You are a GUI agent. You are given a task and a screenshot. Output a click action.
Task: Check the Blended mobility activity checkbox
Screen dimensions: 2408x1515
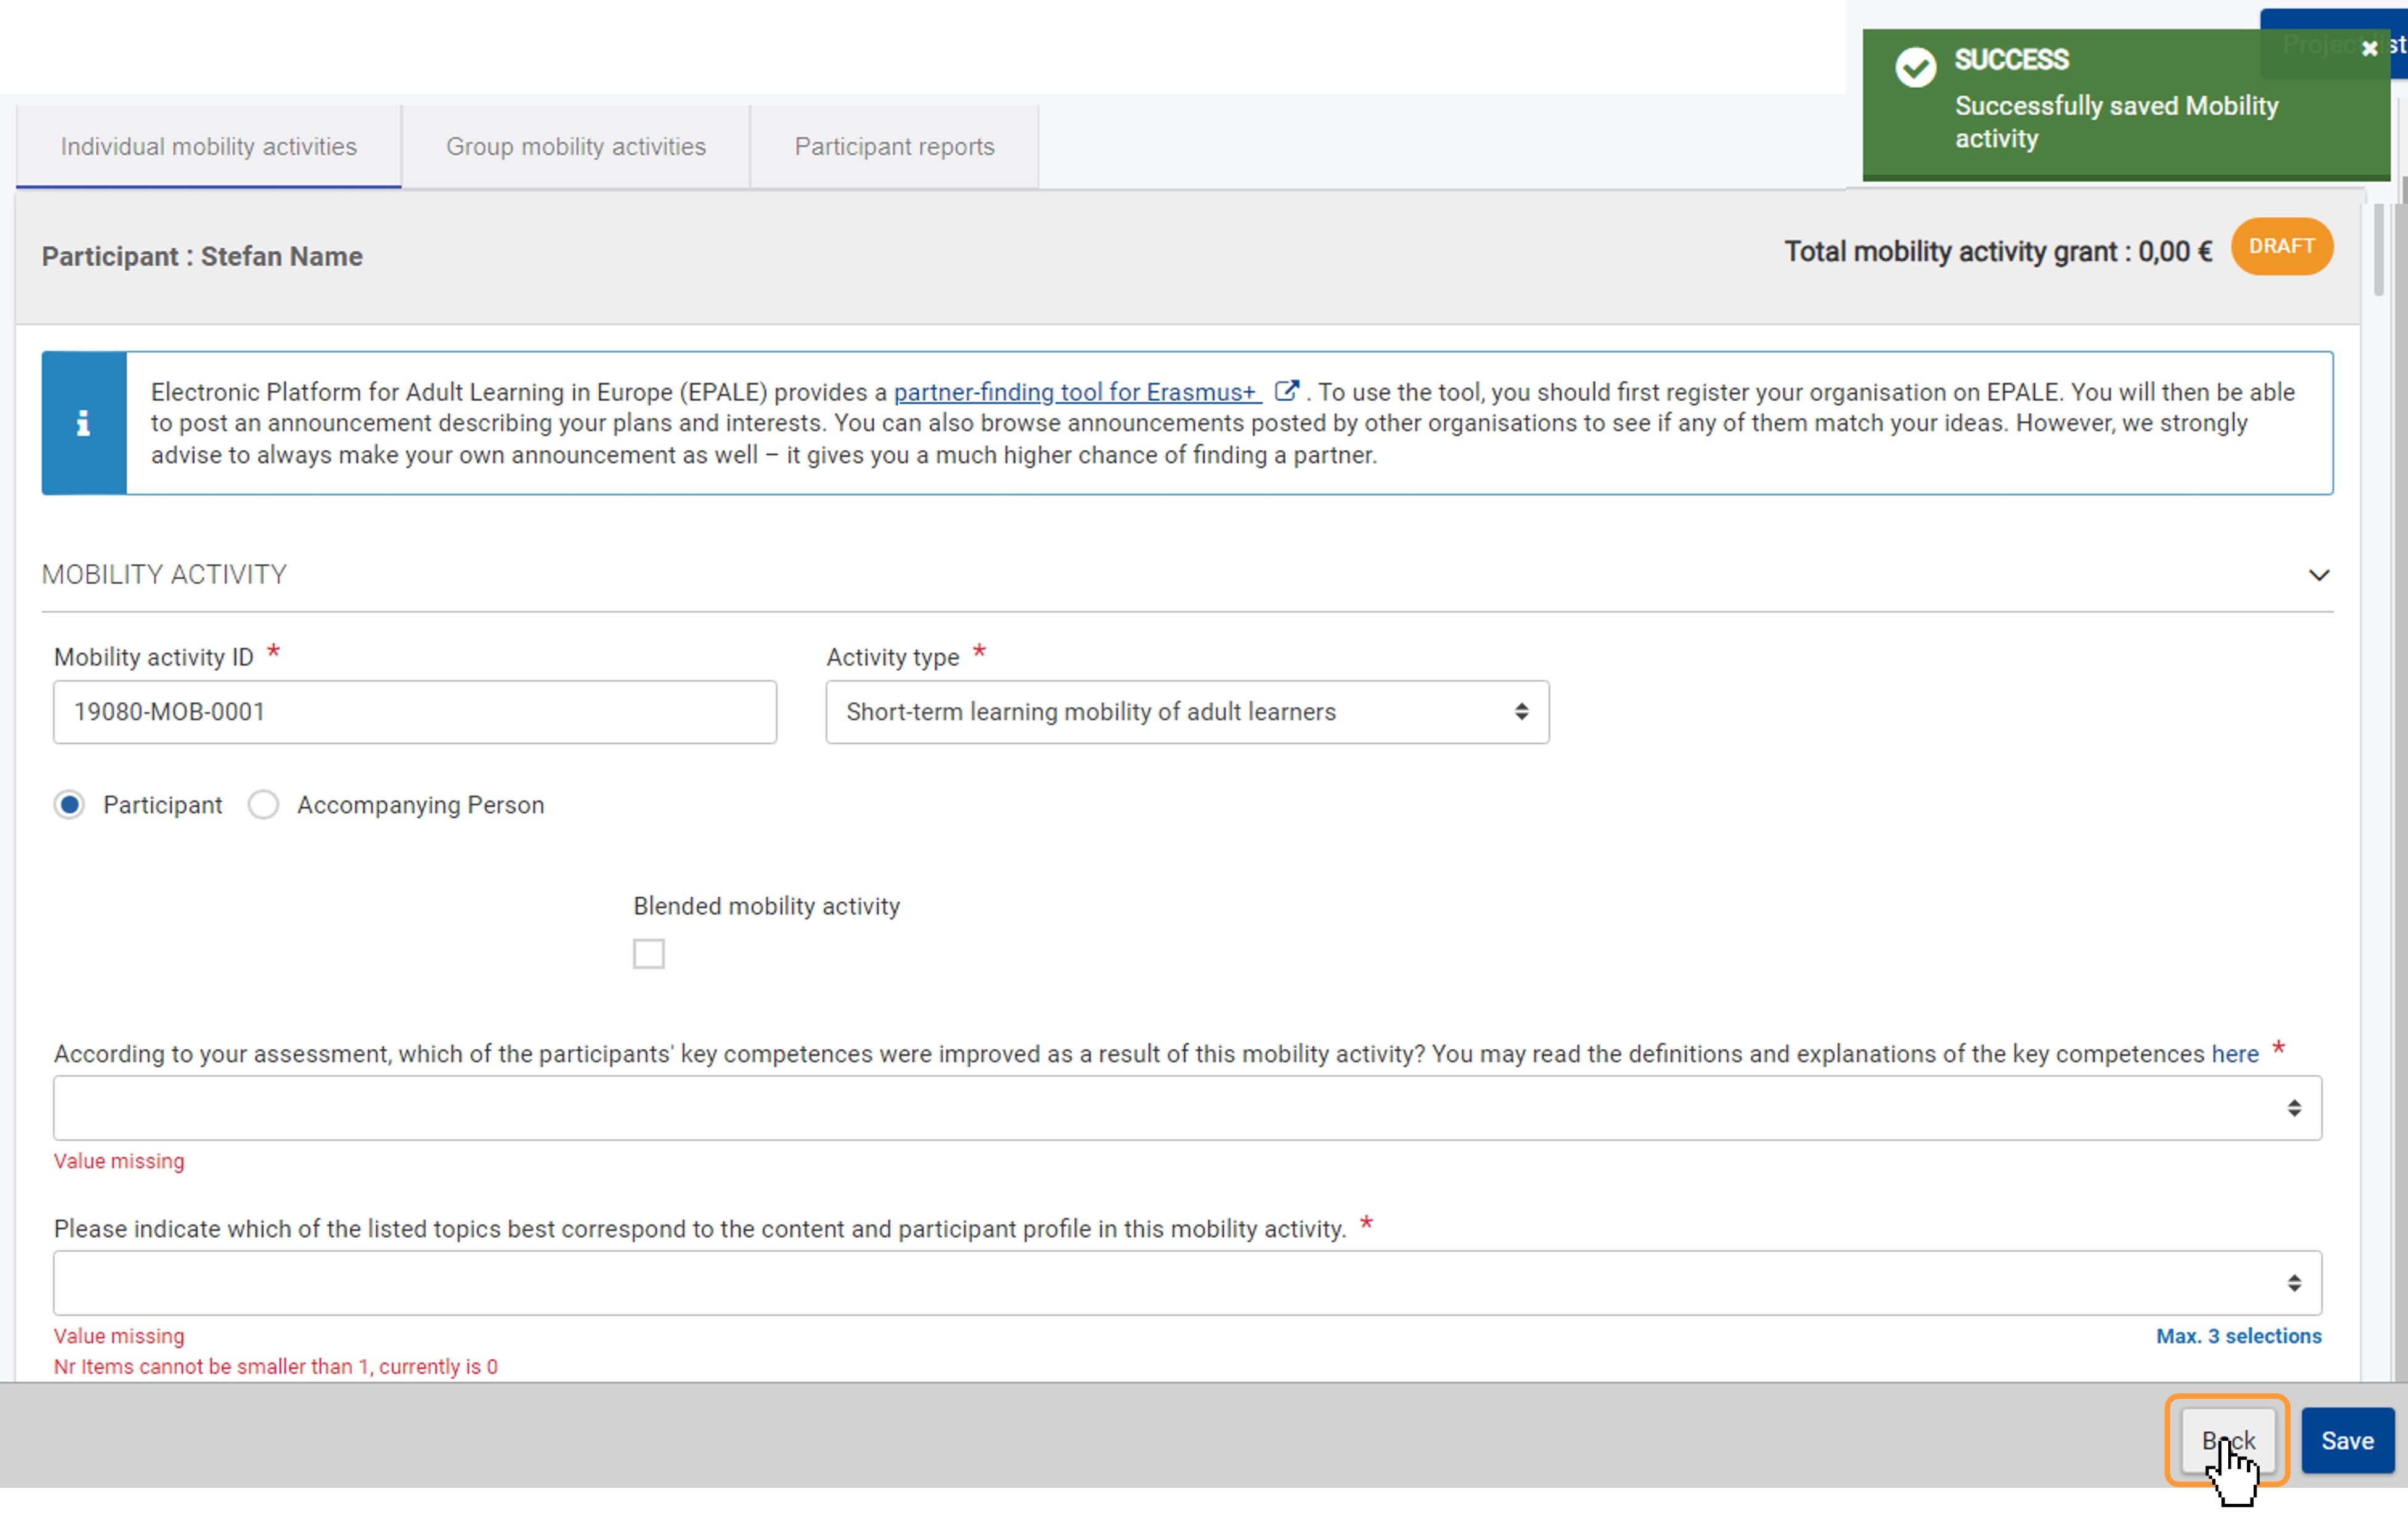648,954
